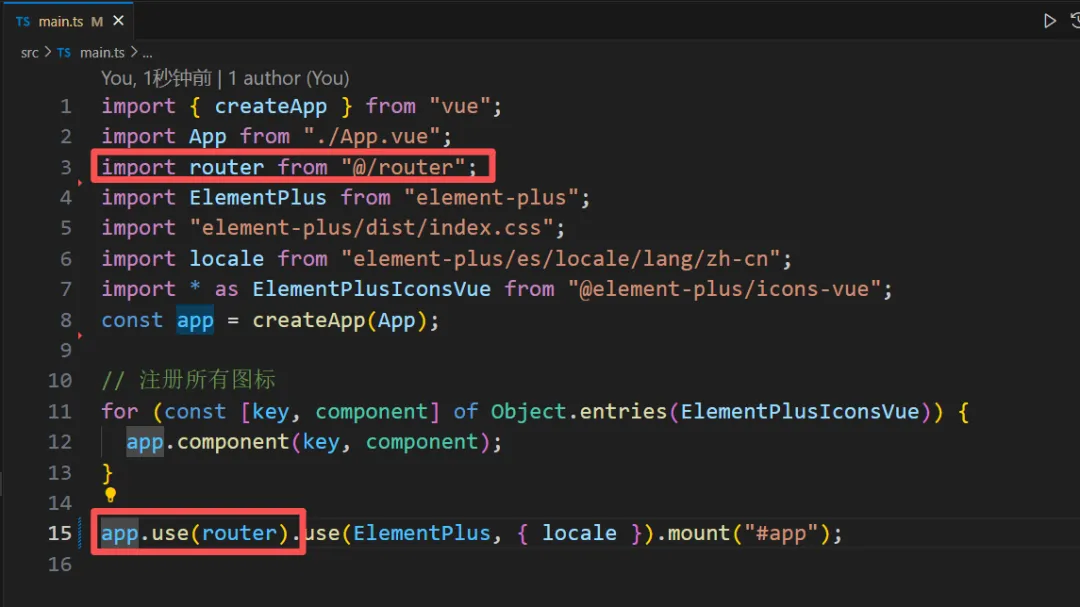
Task: Open the src folder breadcrumb
Action: [29, 53]
